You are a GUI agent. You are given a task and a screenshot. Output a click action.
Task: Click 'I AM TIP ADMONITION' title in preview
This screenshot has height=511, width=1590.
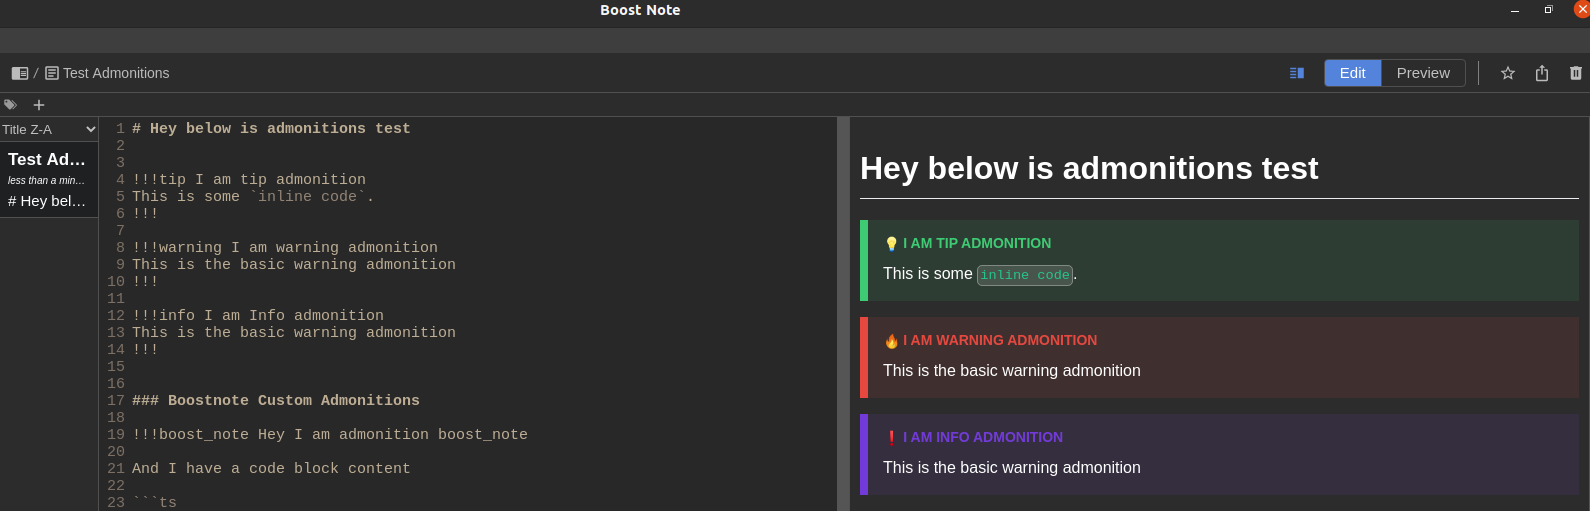977,243
